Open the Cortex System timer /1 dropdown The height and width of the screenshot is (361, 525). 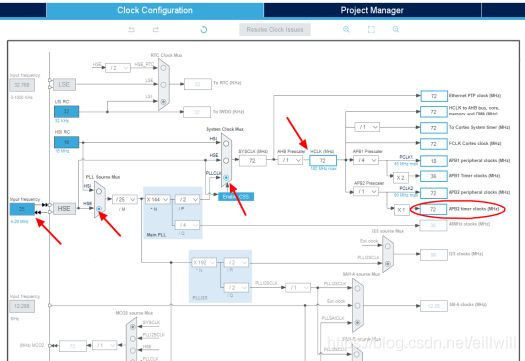(x=367, y=127)
